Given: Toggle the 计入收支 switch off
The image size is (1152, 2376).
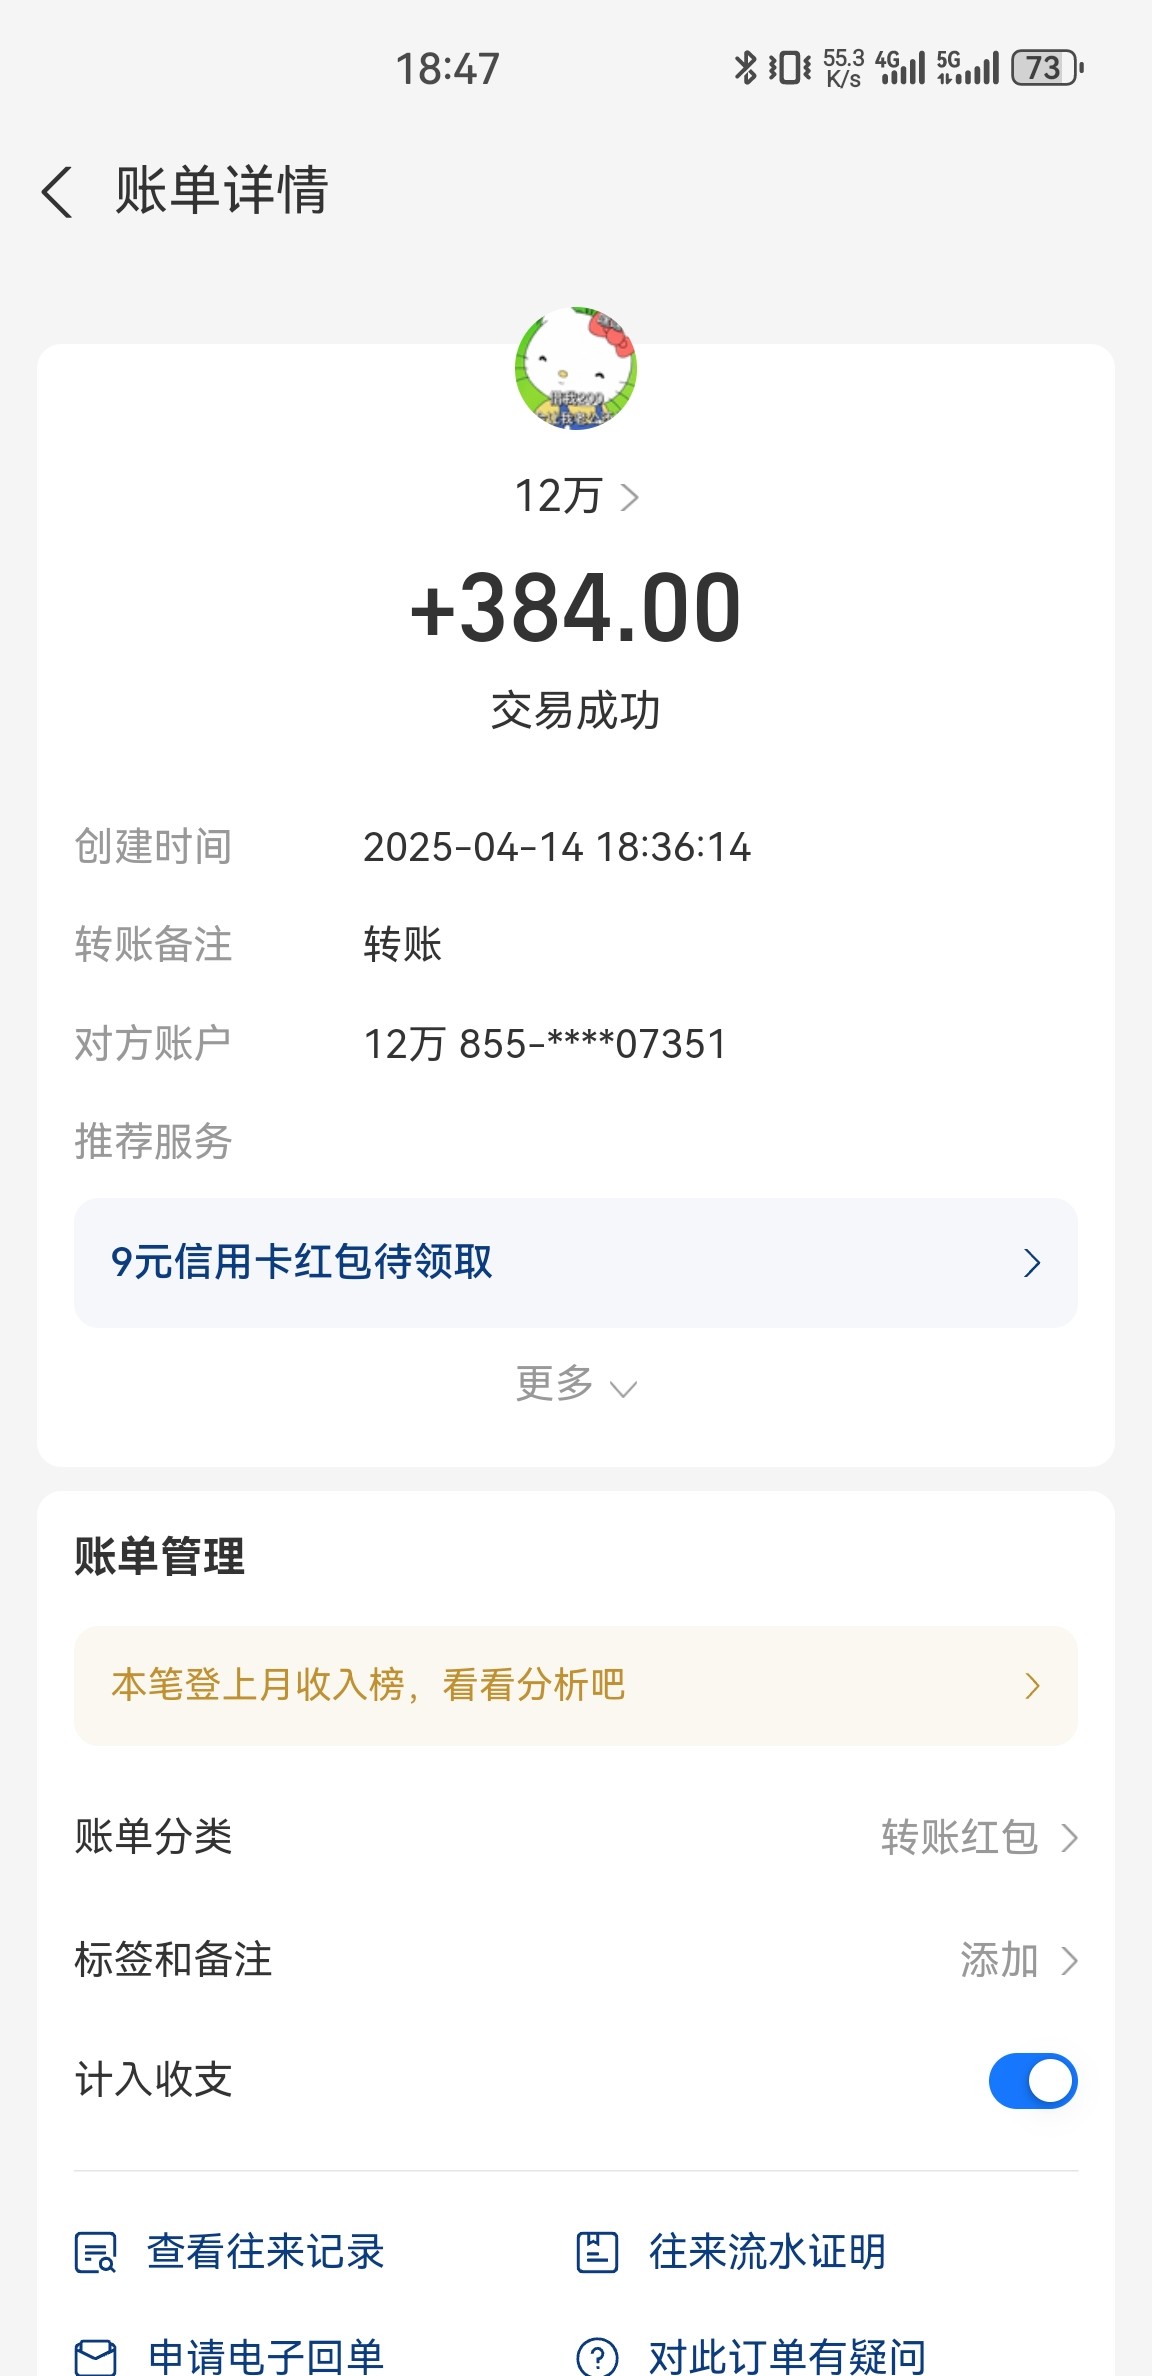Looking at the screenshot, I should (1032, 2081).
